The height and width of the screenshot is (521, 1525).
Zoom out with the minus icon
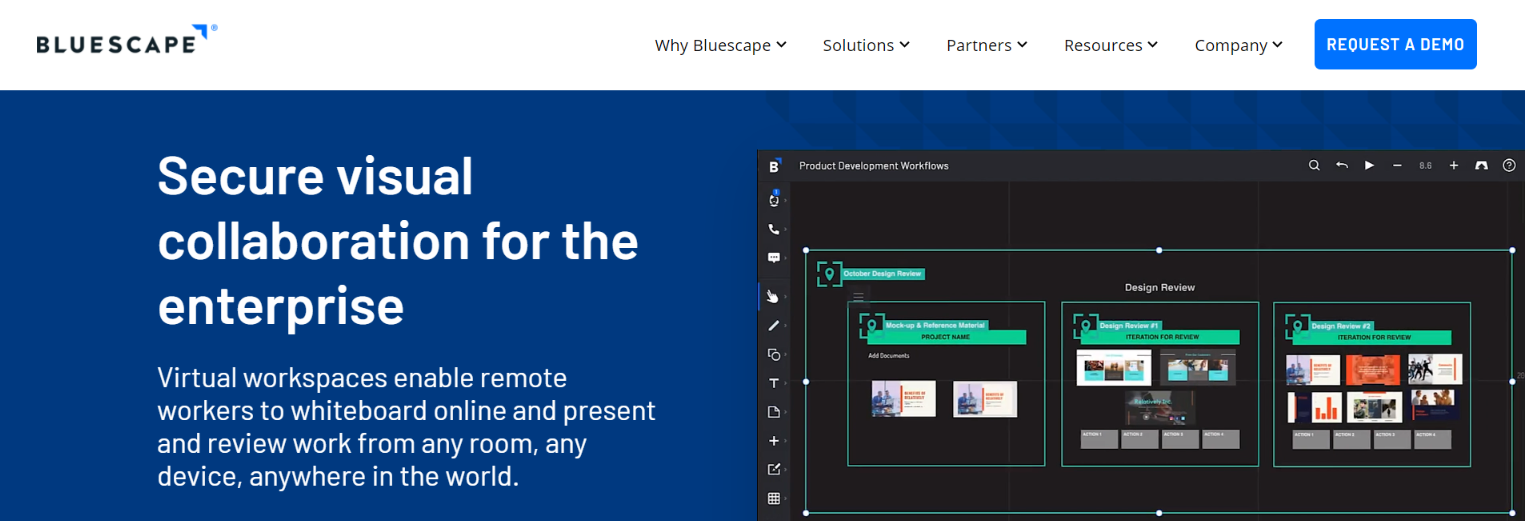coord(1397,165)
